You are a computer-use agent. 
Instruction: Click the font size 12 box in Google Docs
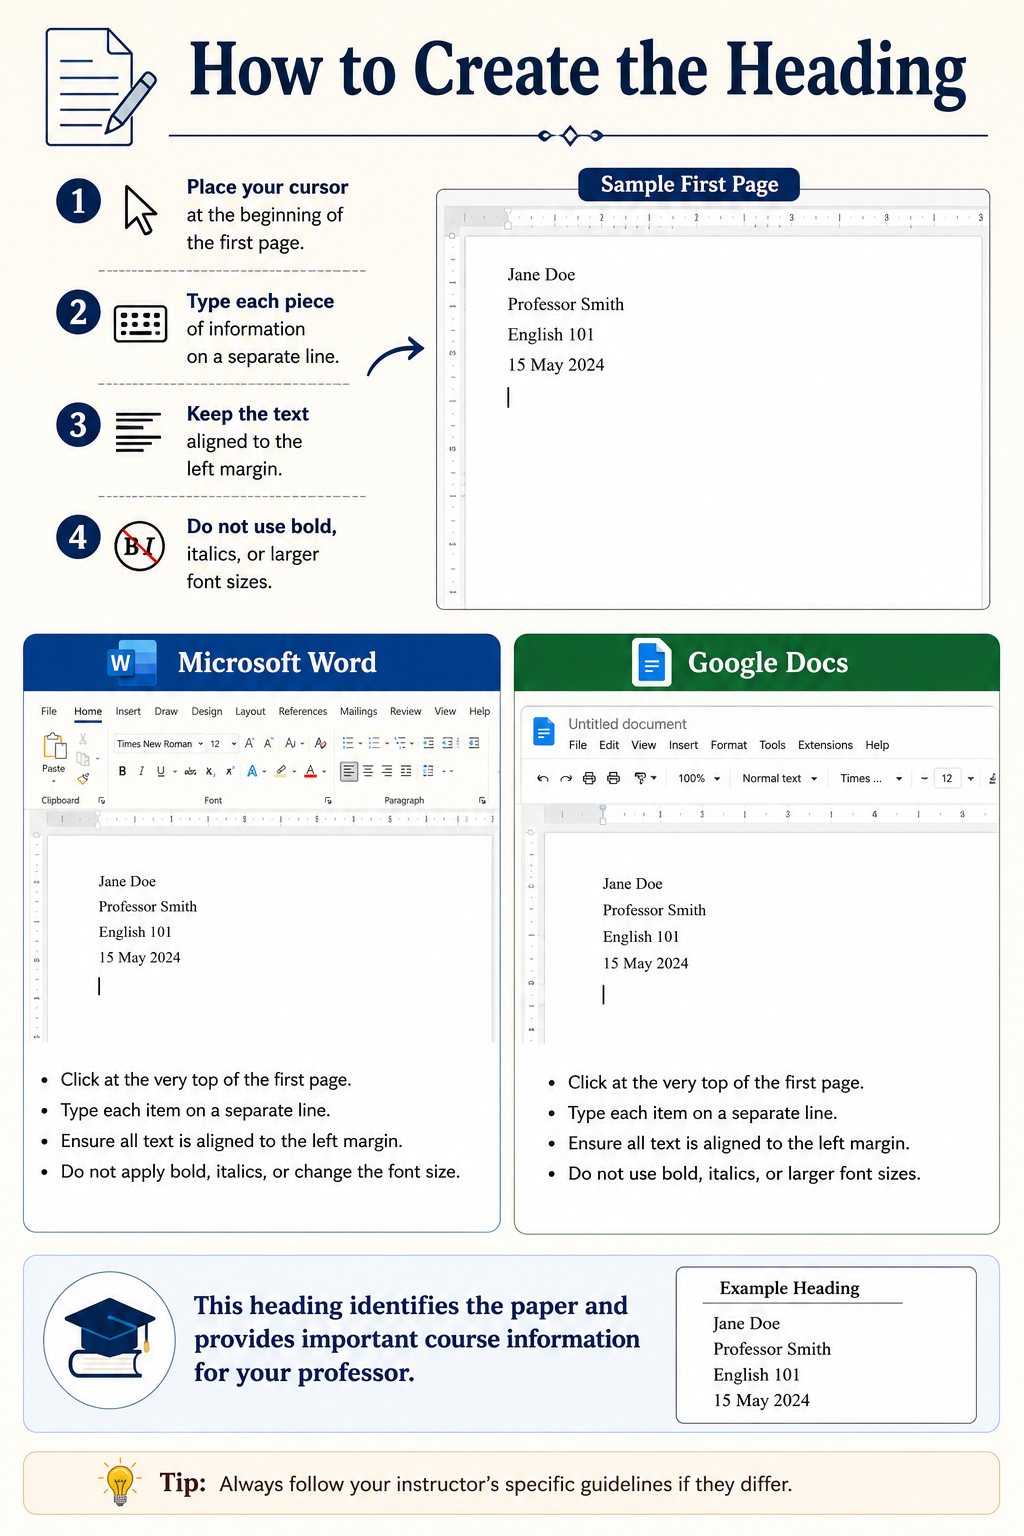tap(947, 778)
